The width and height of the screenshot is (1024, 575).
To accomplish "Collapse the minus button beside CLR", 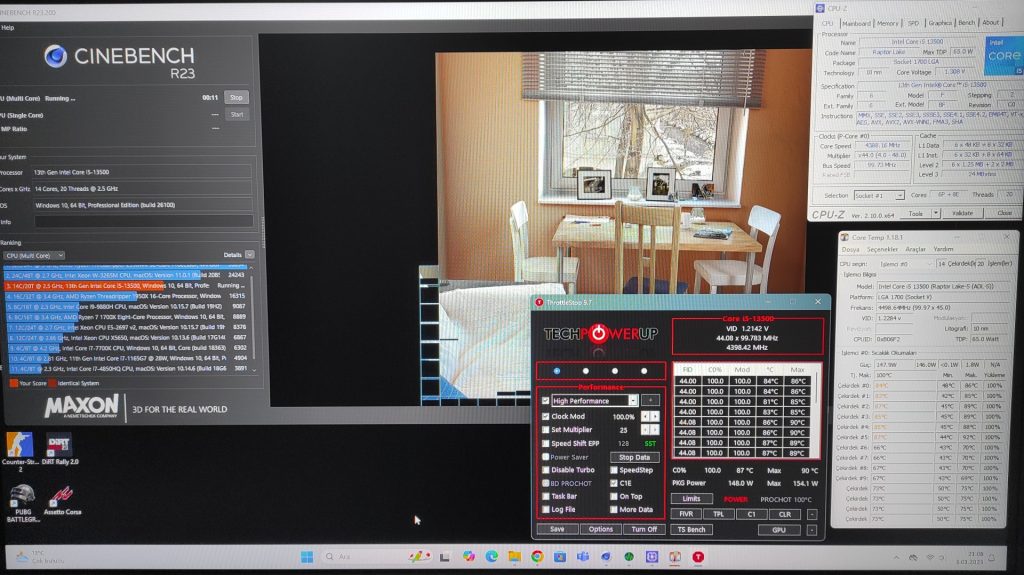I will pyautogui.click(x=812, y=514).
